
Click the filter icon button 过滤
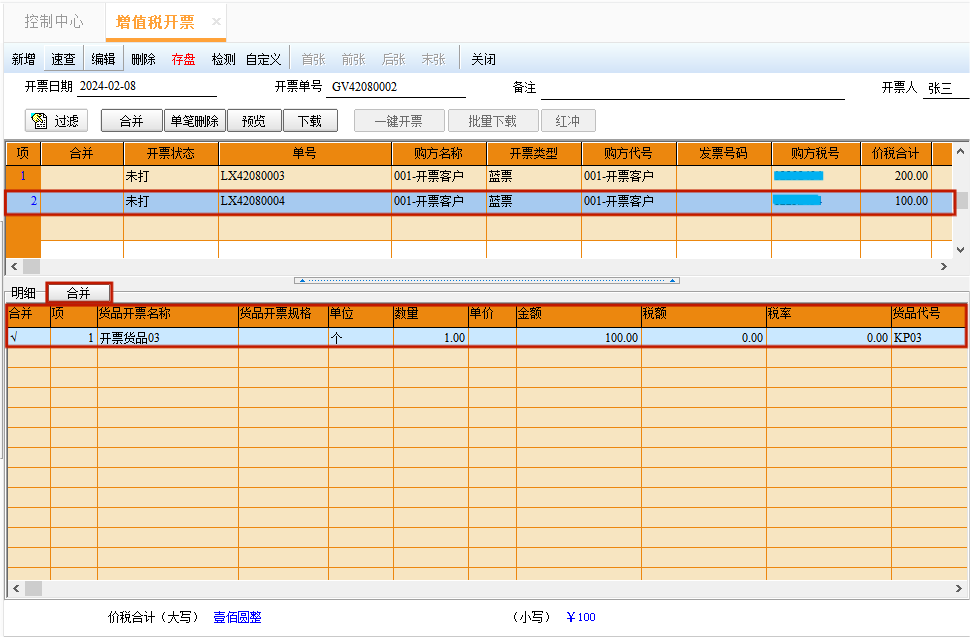pos(56,121)
